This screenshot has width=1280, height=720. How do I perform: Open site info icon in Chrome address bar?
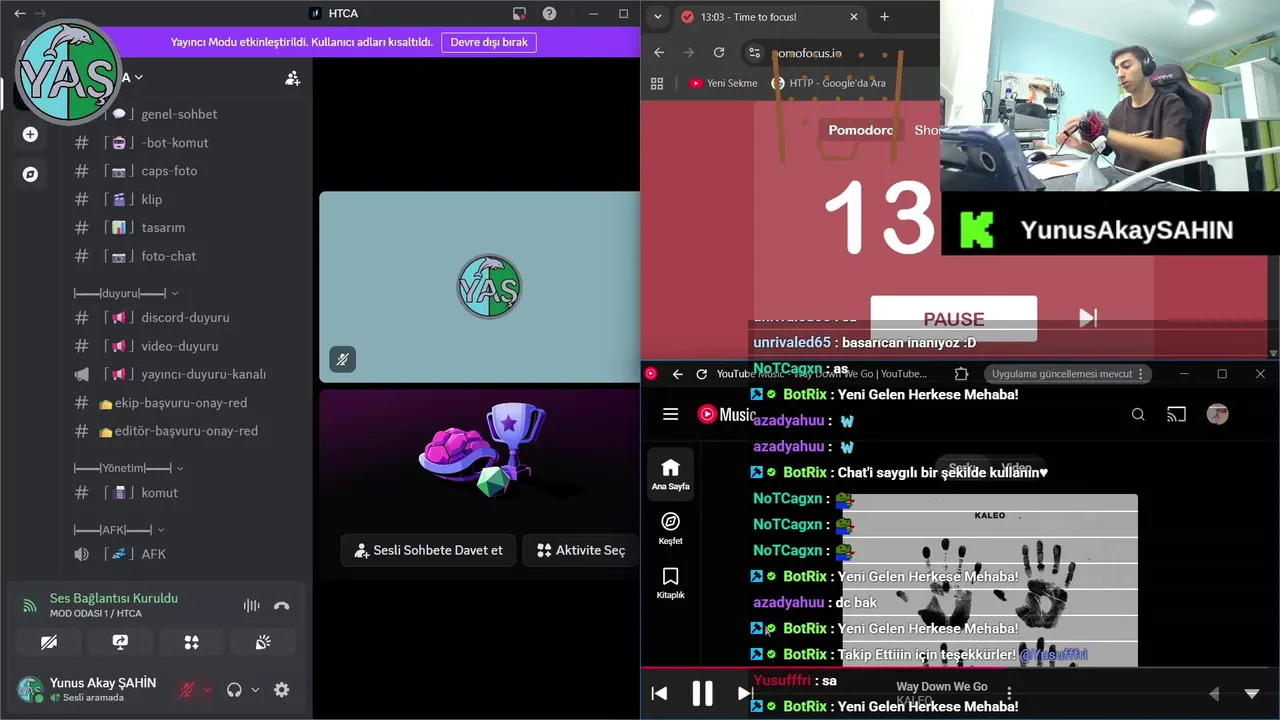point(755,53)
